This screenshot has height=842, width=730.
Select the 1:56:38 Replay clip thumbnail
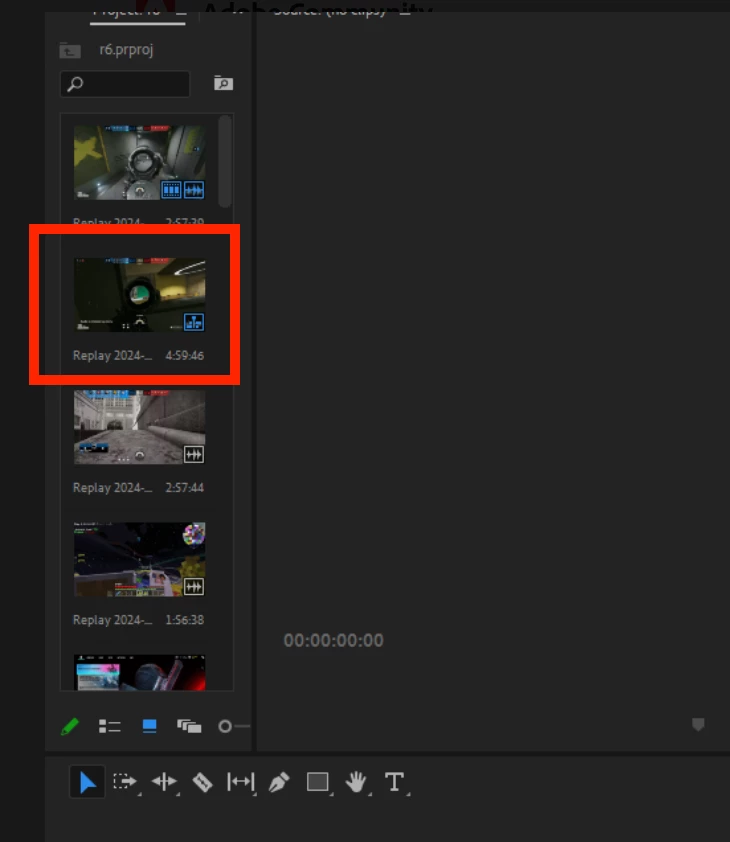[140, 559]
